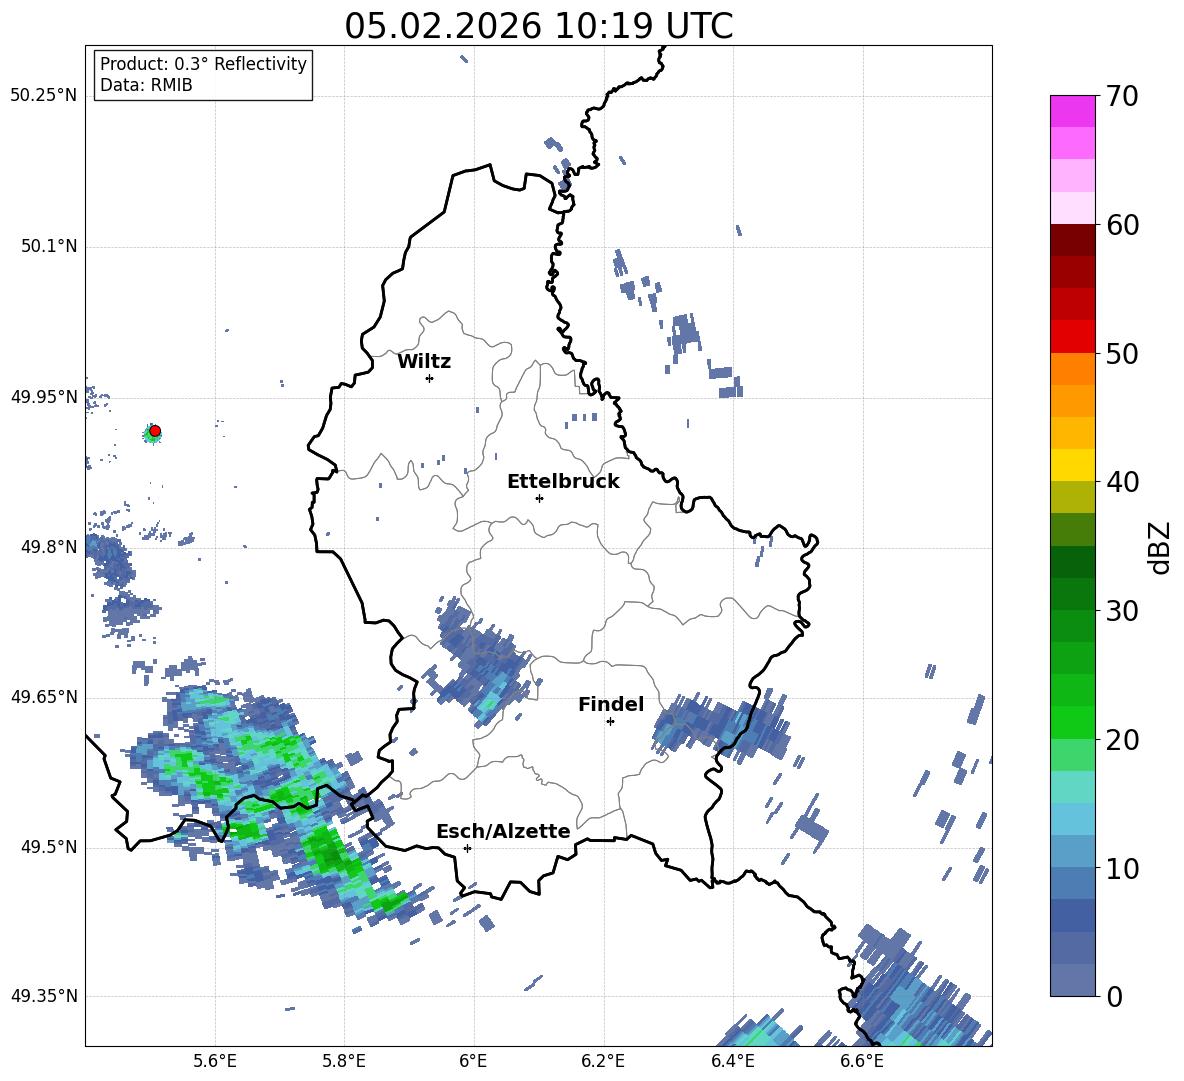Select the Esch/Alzette label
Screen dimensions: 1184x1081
[x=503, y=831]
